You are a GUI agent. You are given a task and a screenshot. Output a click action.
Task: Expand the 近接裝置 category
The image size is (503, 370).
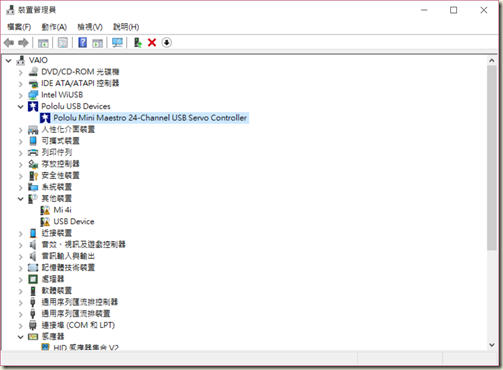click(21, 234)
